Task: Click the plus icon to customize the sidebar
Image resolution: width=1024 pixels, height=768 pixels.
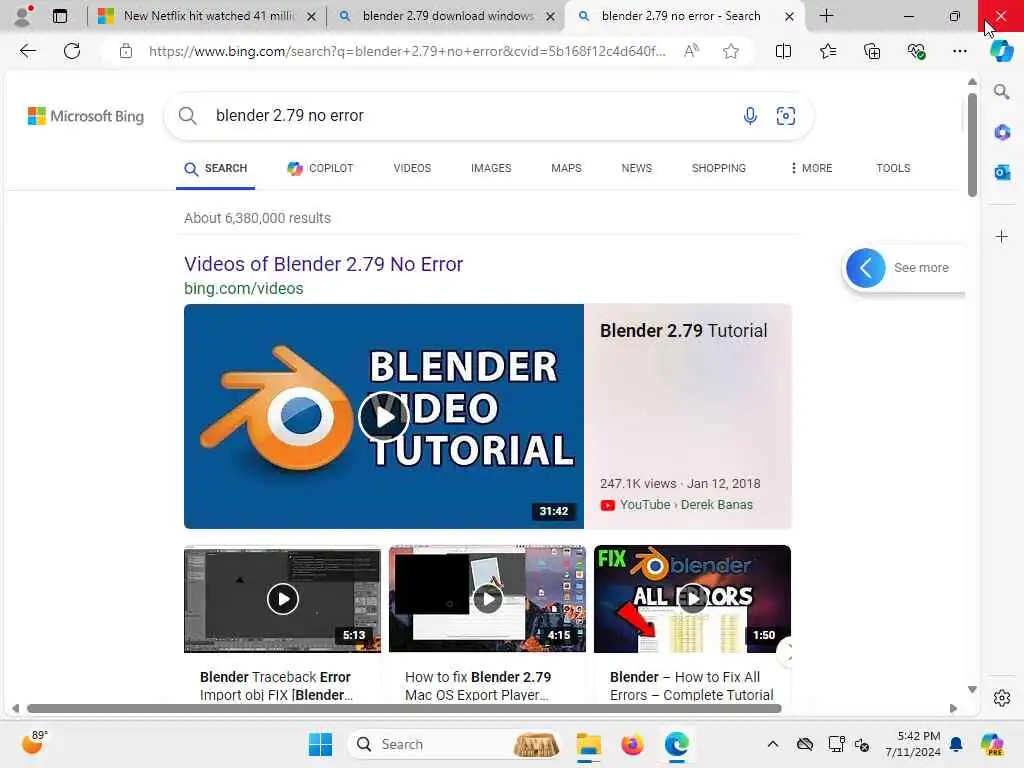Action: (x=1002, y=236)
